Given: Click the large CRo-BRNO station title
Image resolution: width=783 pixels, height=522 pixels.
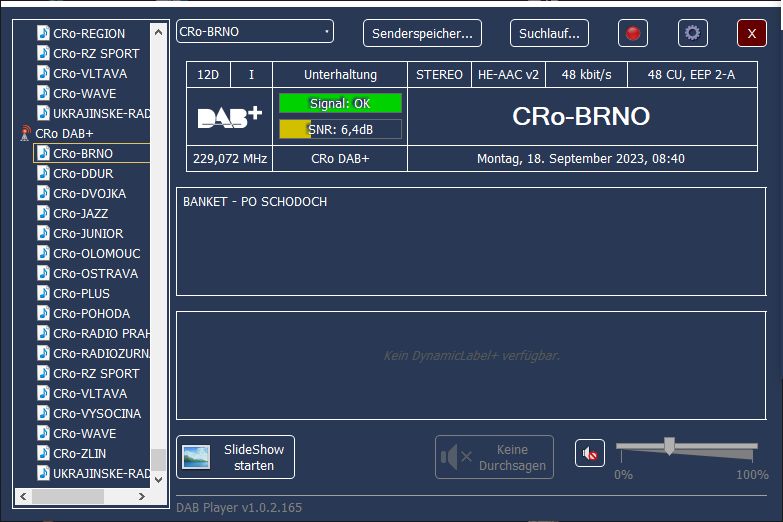Looking at the screenshot, I should (x=581, y=116).
